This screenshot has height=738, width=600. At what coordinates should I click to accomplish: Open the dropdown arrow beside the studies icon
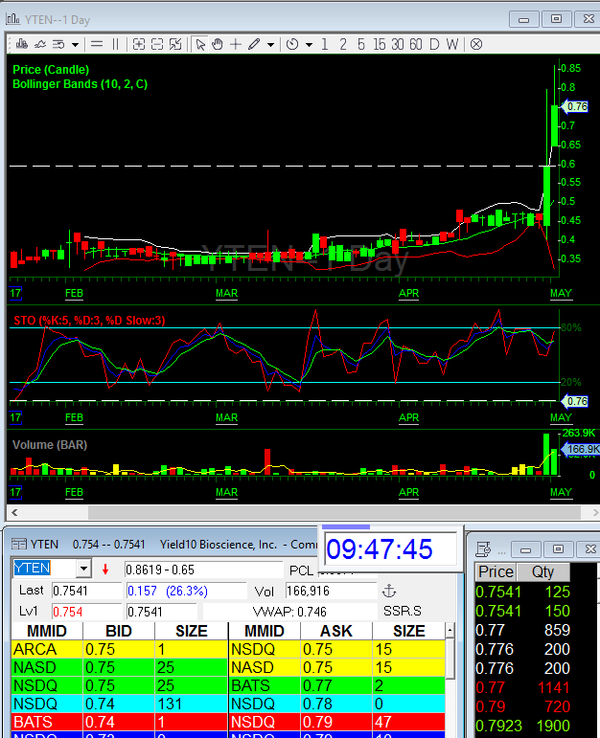pos(75,44)
